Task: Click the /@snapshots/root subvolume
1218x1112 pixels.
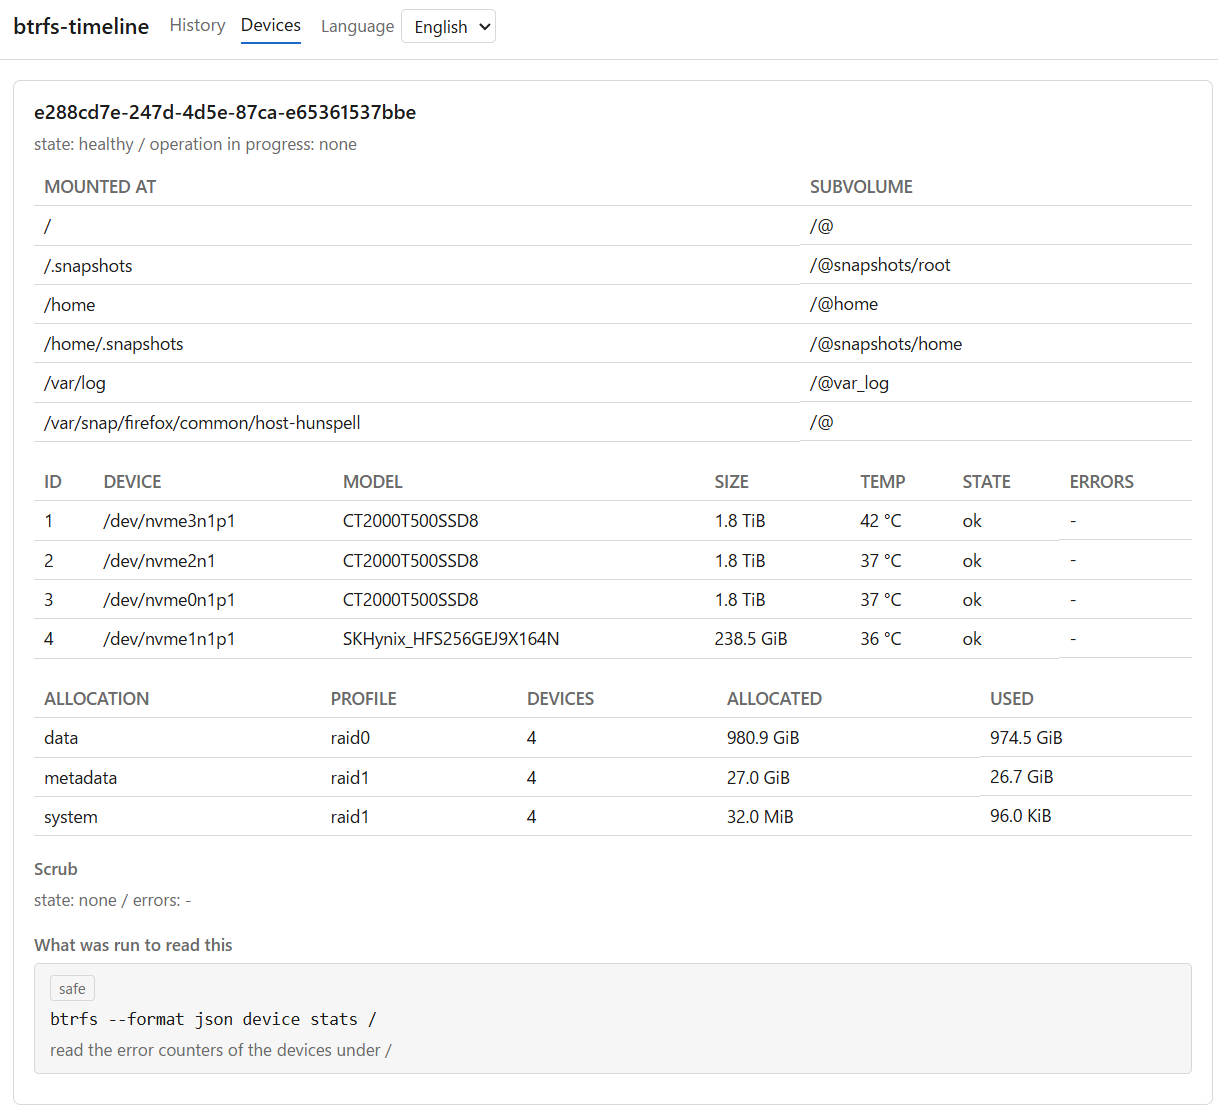Action: [x=880, y=265]
